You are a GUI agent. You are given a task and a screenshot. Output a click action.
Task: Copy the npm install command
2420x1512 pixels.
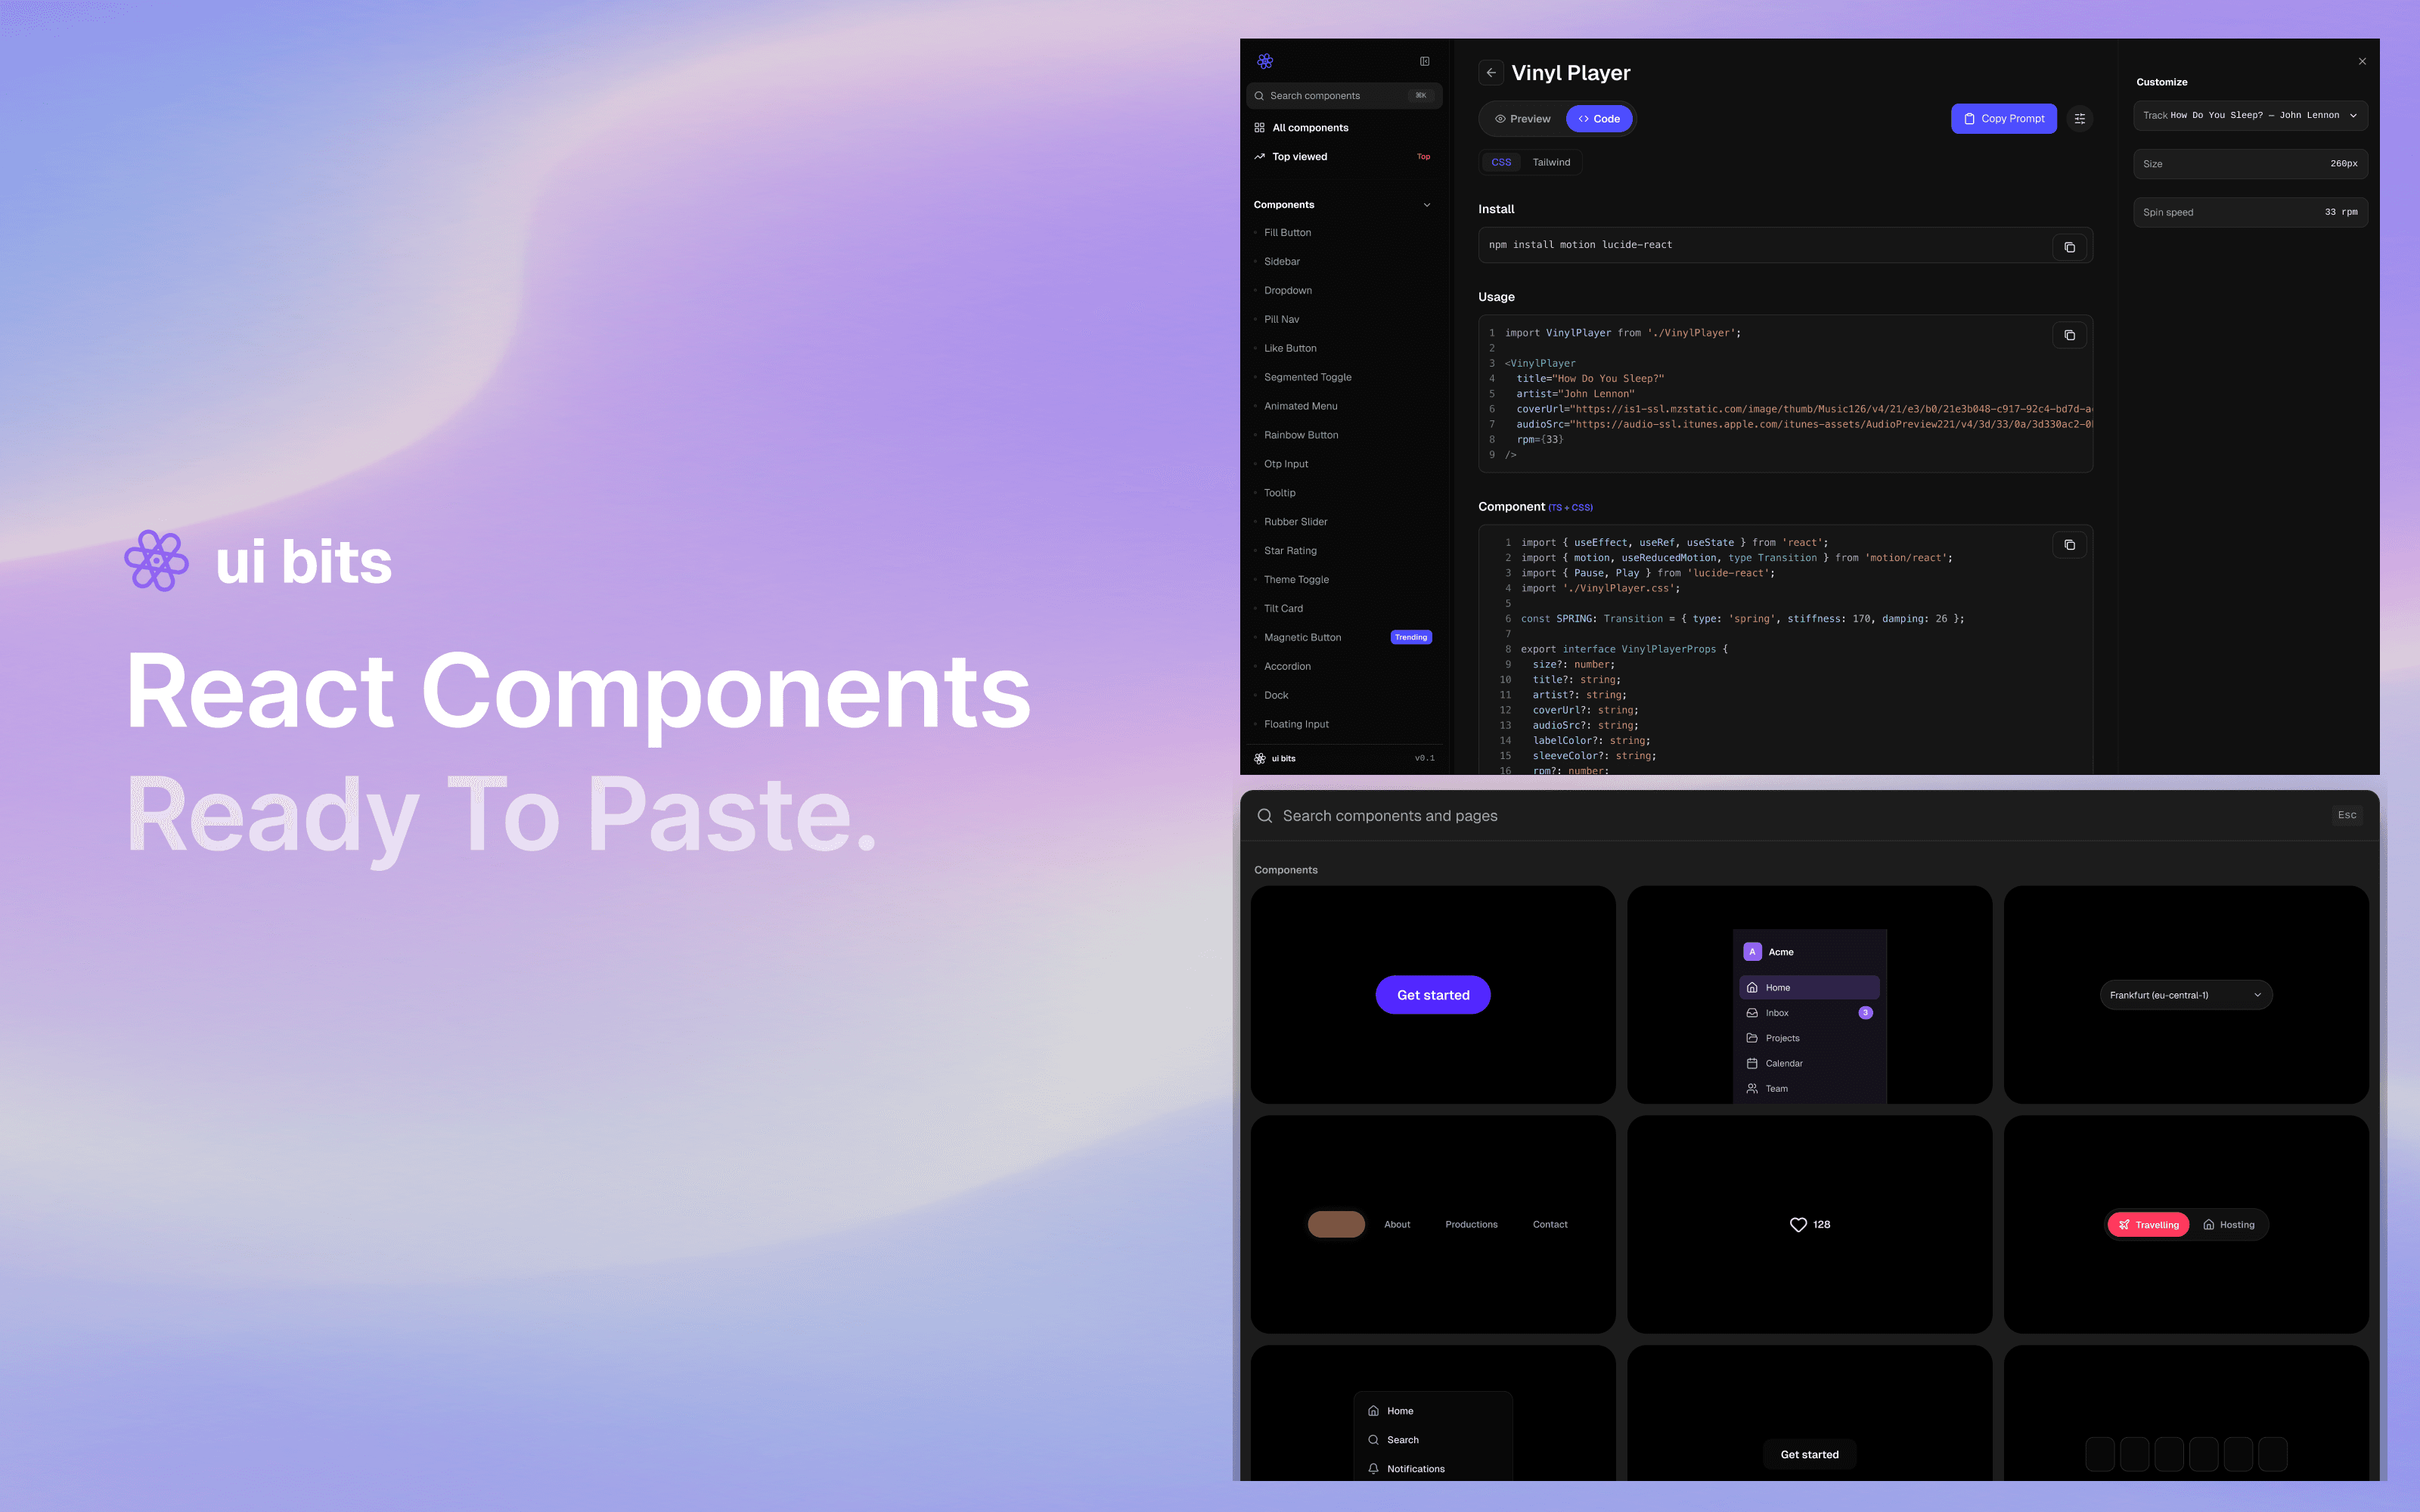click(2069, 247)
